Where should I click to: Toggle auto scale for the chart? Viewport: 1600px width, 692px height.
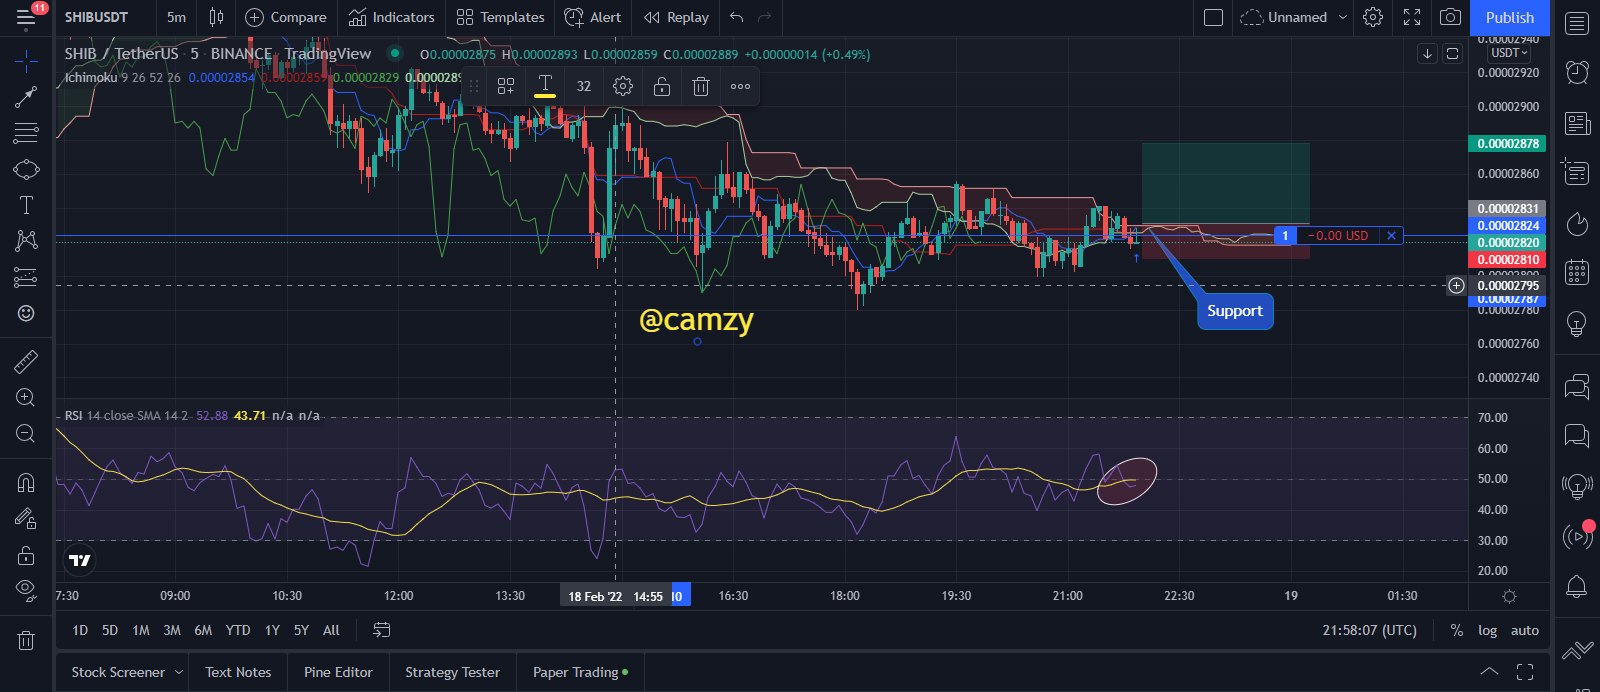tap(1524, 630)
